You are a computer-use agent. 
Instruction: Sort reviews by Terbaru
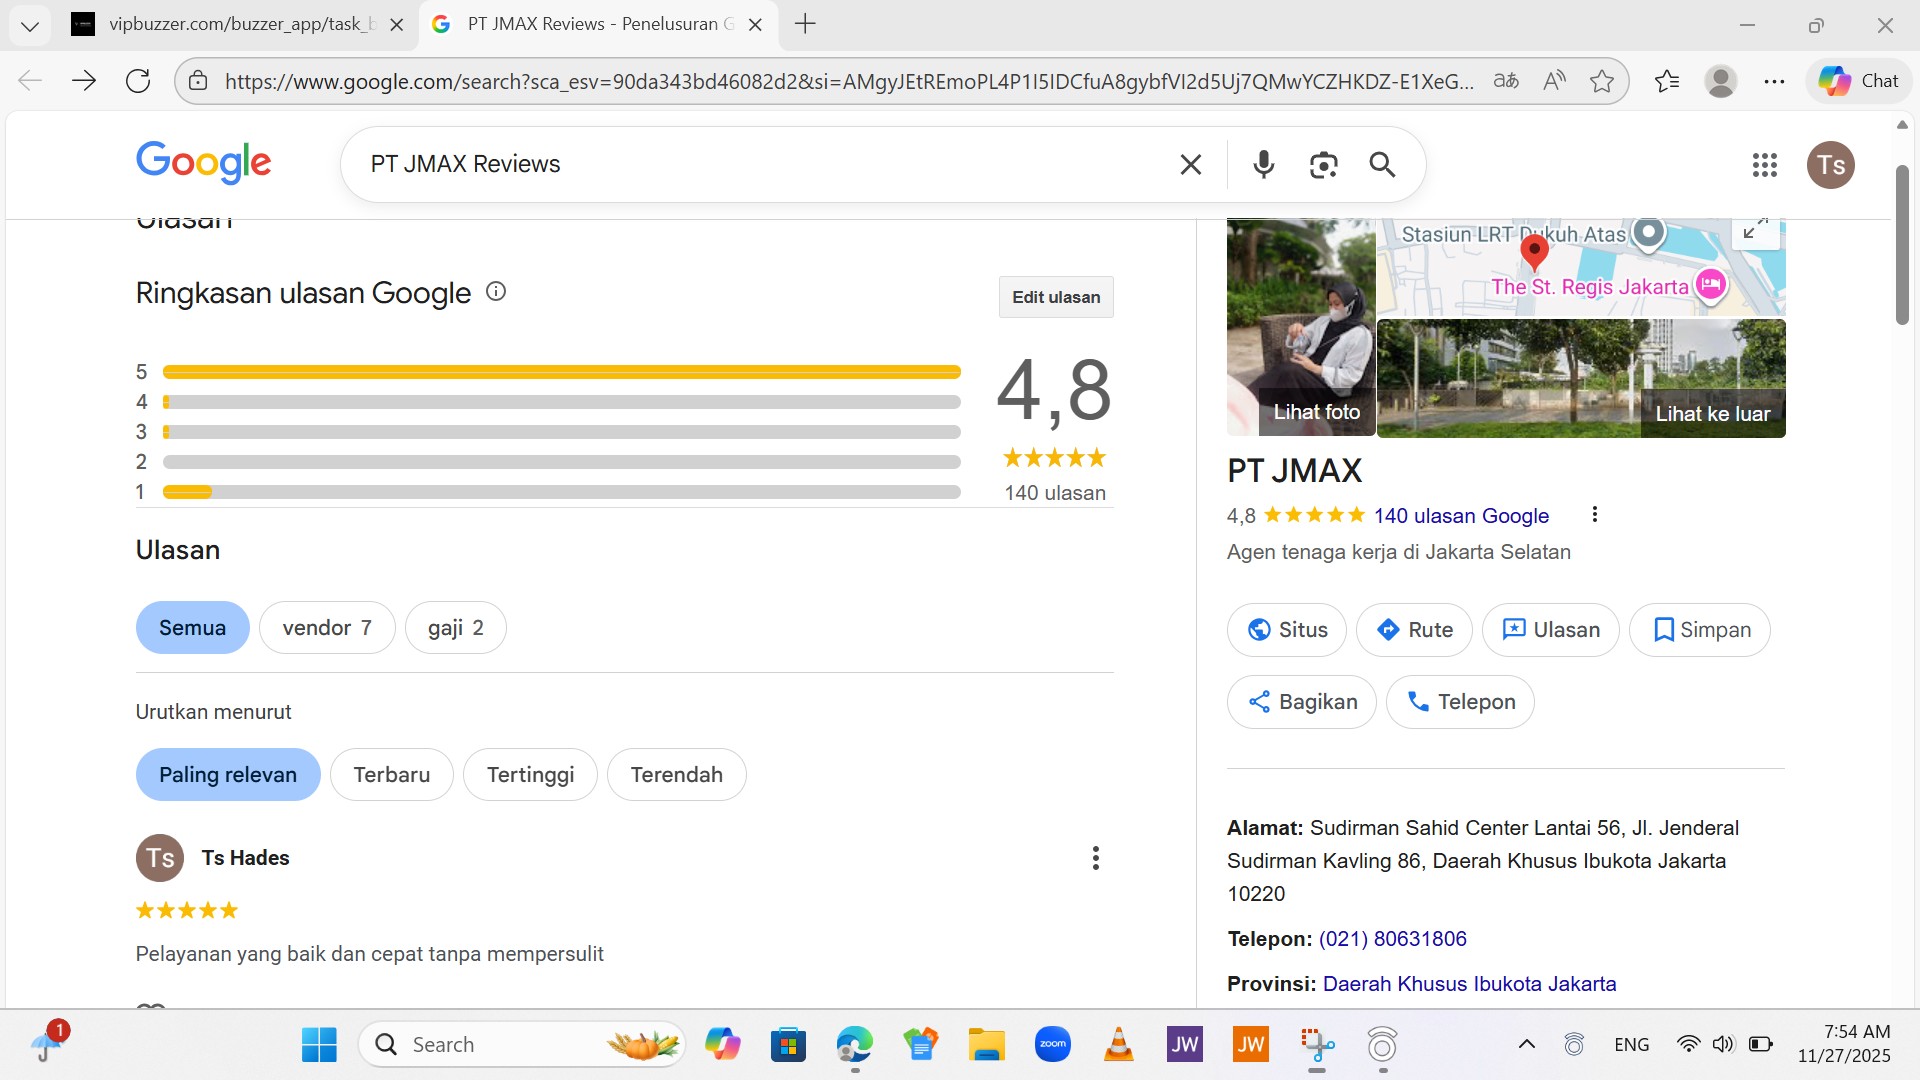(x=391, y=775)
